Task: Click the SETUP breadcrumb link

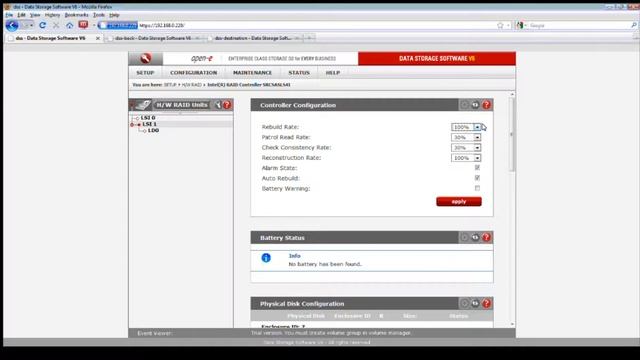Action: pyautogui.click(x=170, y=85)
